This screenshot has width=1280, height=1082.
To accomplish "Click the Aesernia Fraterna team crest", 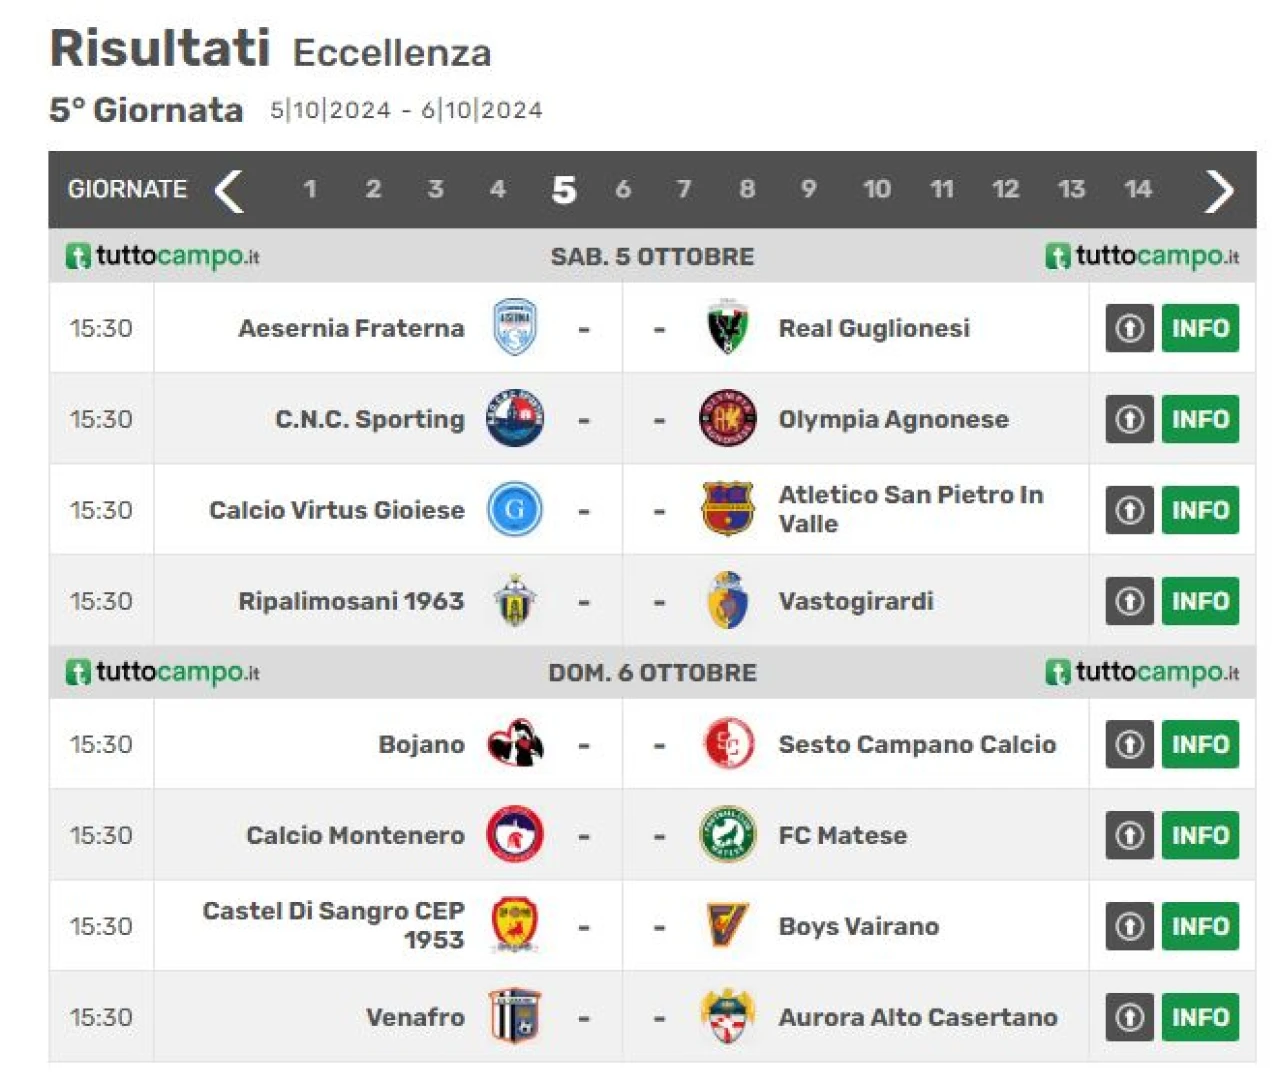I will click(515, 327).
